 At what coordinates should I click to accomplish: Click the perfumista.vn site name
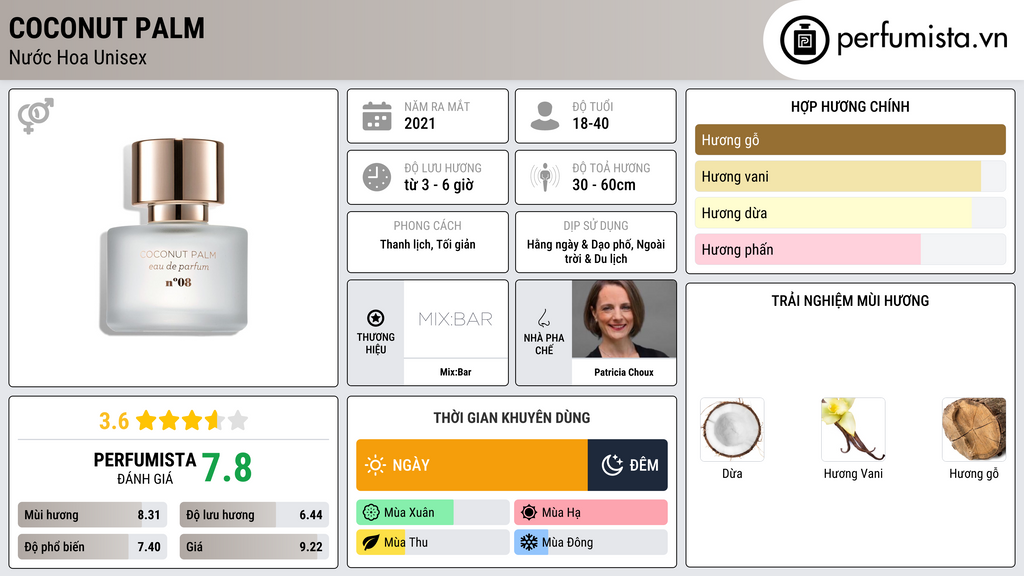(922, 39)
